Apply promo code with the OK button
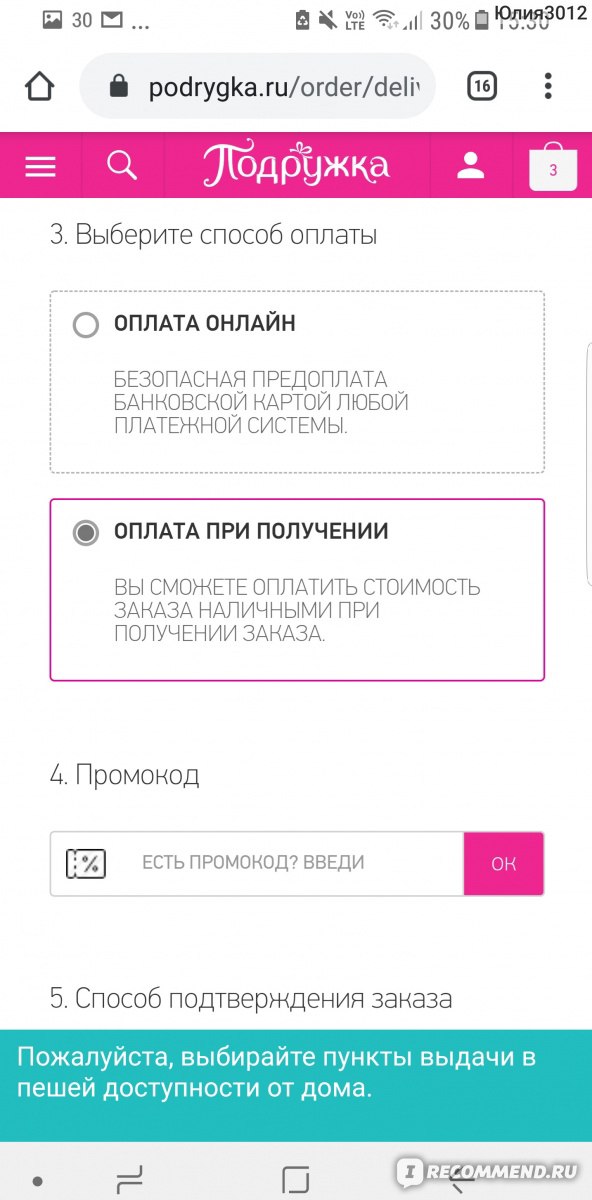Image resolution: width=592 pixels, height=1200 pixels. (x=503, y=863)
